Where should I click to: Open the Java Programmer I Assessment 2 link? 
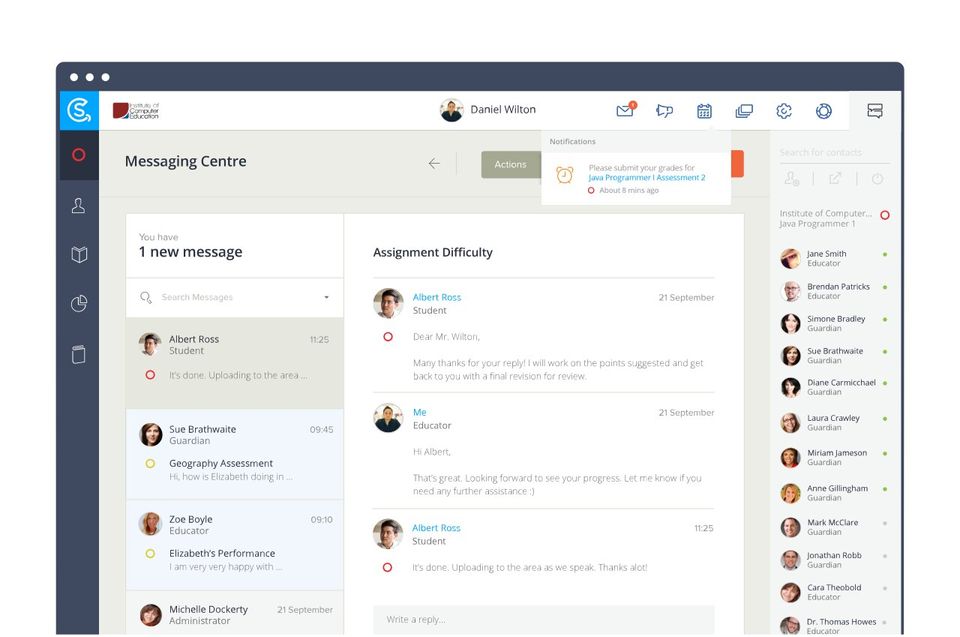coord(647,178)
